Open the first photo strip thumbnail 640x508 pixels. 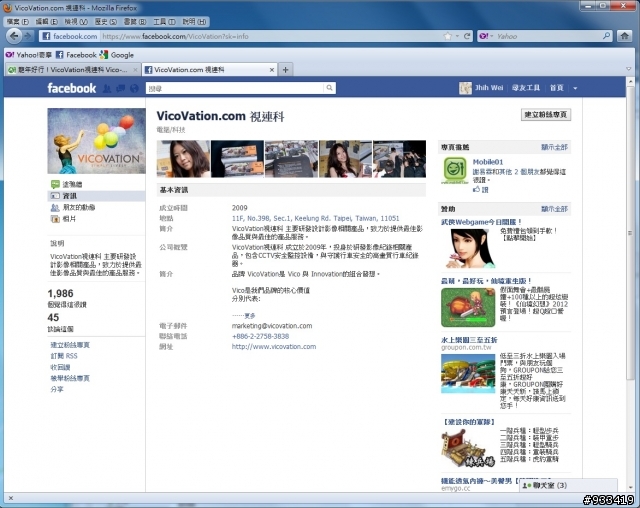183,159
